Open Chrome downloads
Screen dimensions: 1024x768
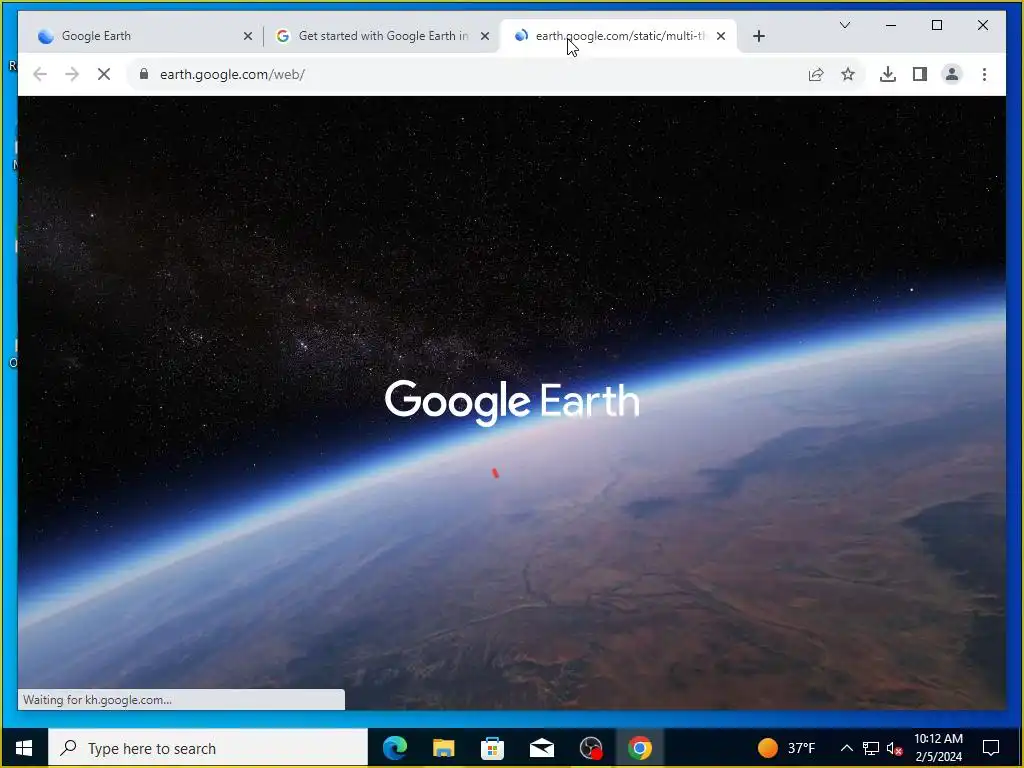pos(888,74)
